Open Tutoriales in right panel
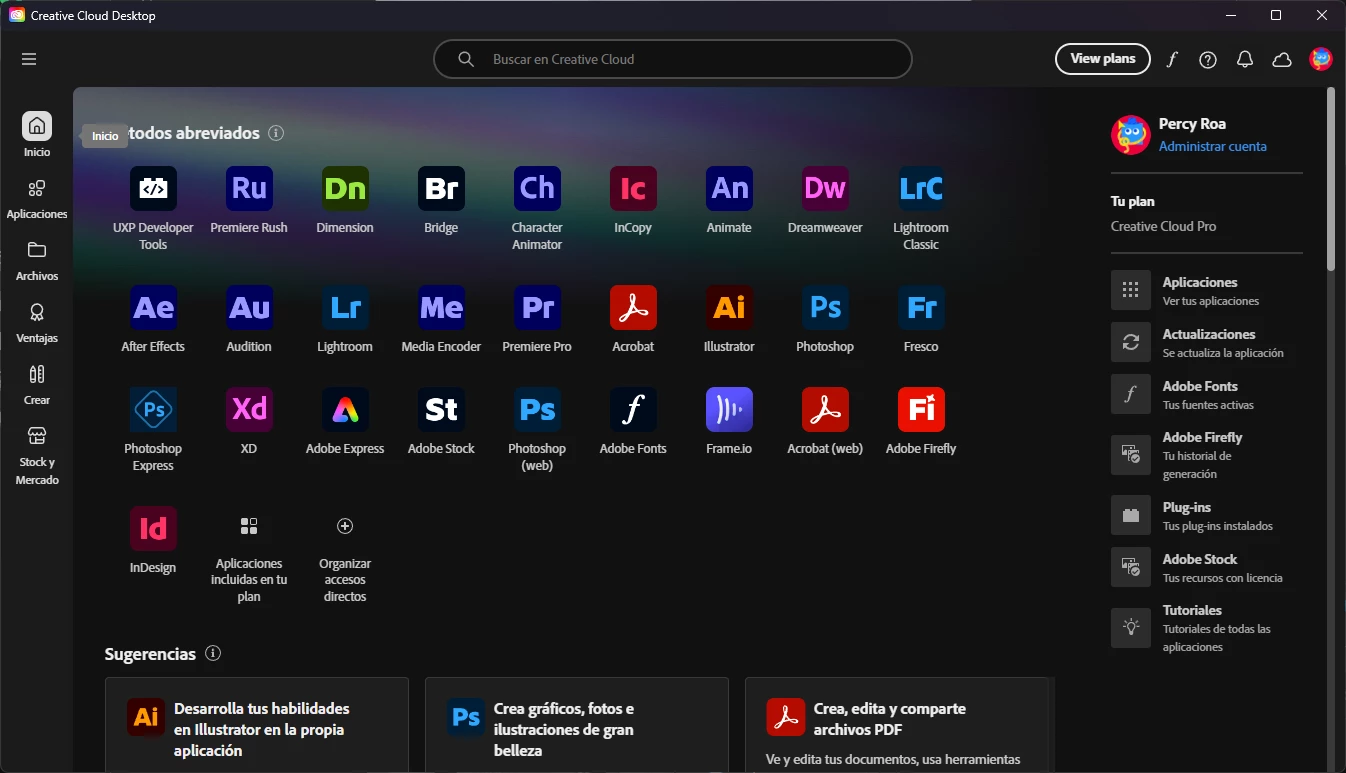The height and width of the screenshot is (773, 1346). click(x=1207, y=628)
